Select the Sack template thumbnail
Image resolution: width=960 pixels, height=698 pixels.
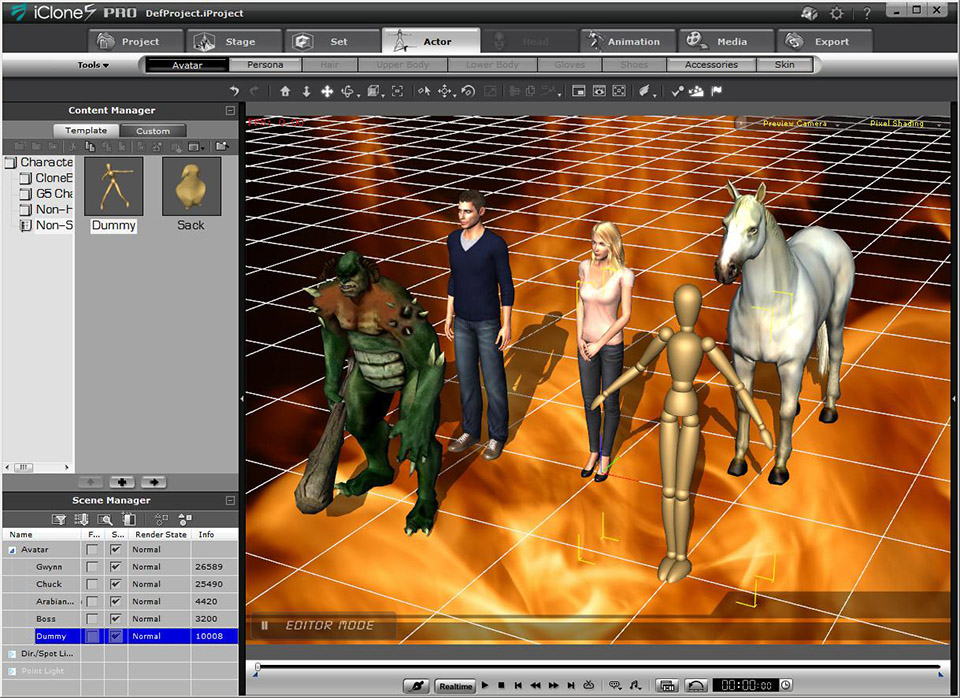[191, 186]
